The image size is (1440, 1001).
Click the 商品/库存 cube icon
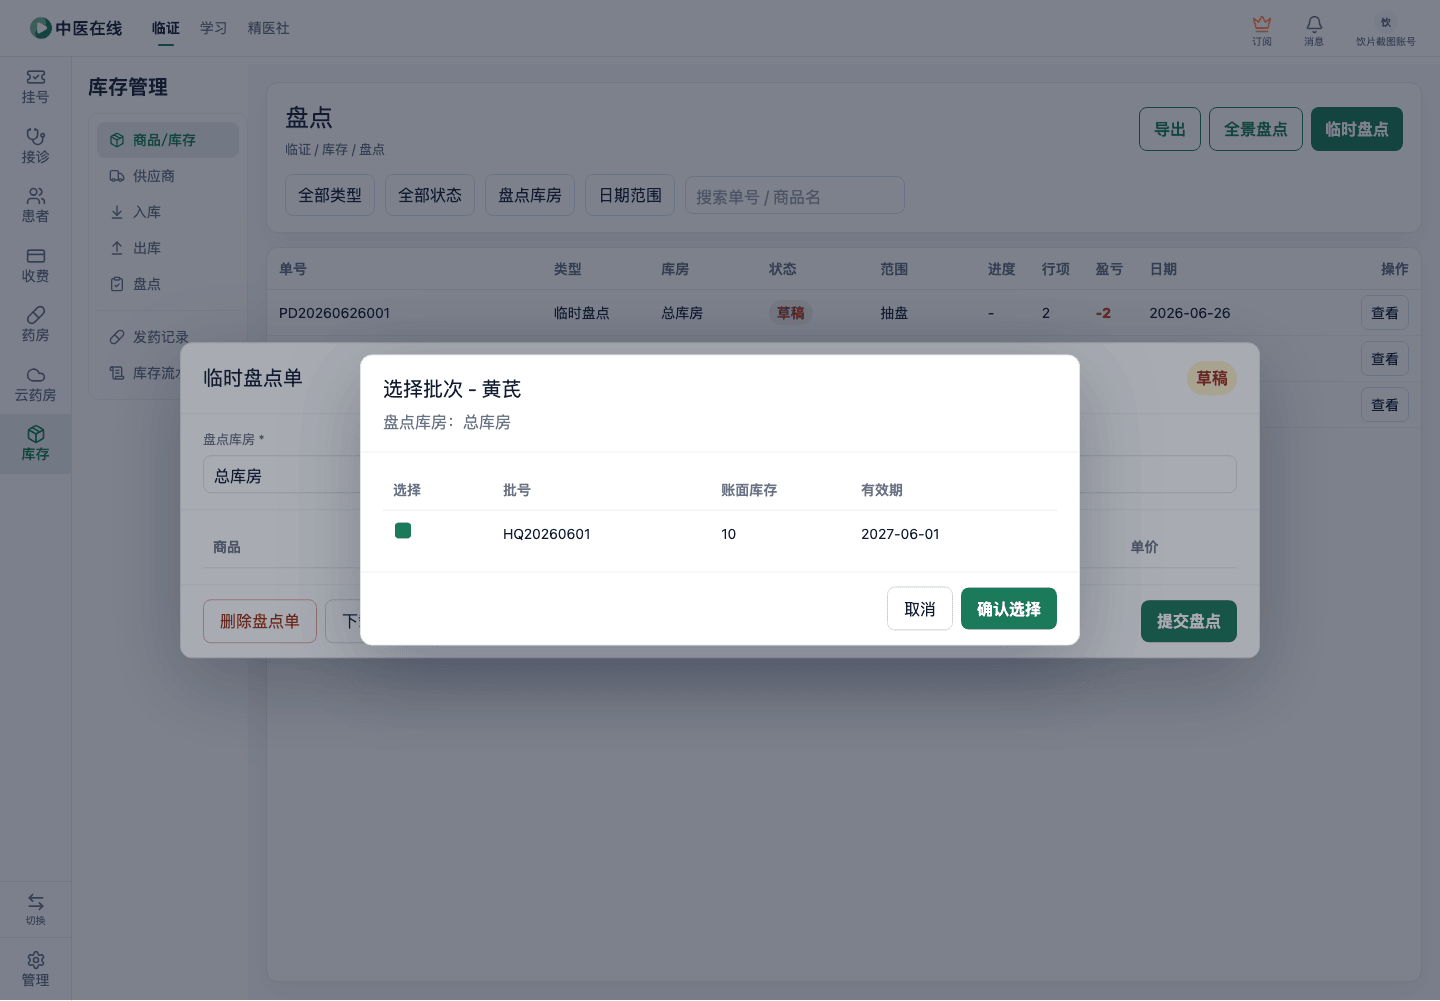[117, 140]
